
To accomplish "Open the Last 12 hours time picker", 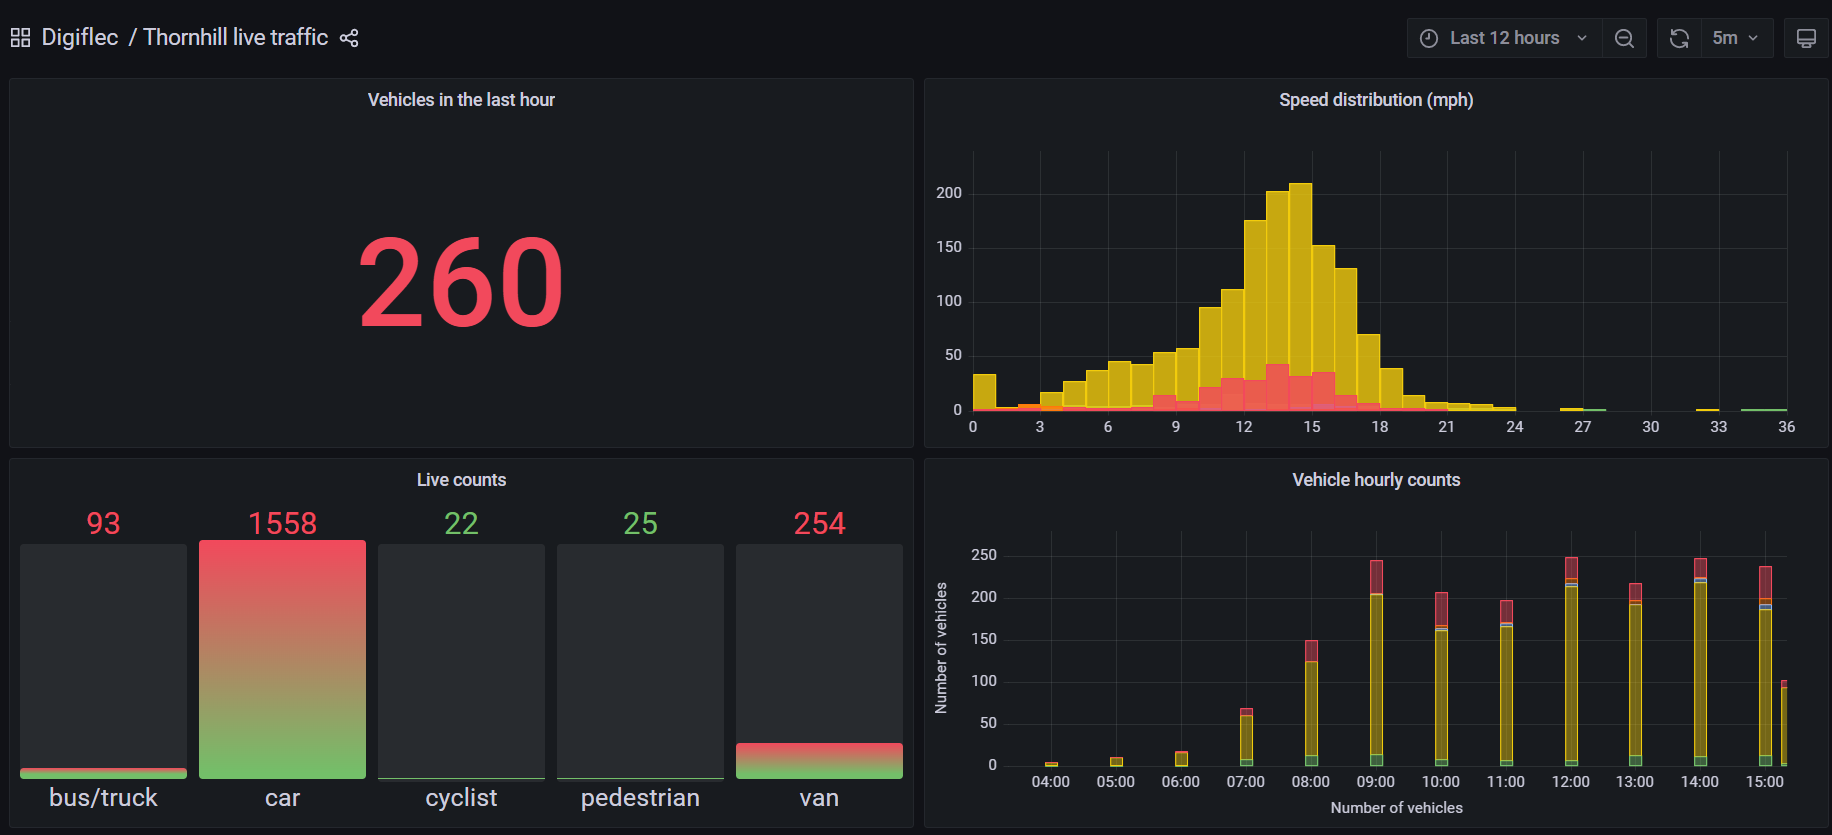I will (x=1504, y=38).
